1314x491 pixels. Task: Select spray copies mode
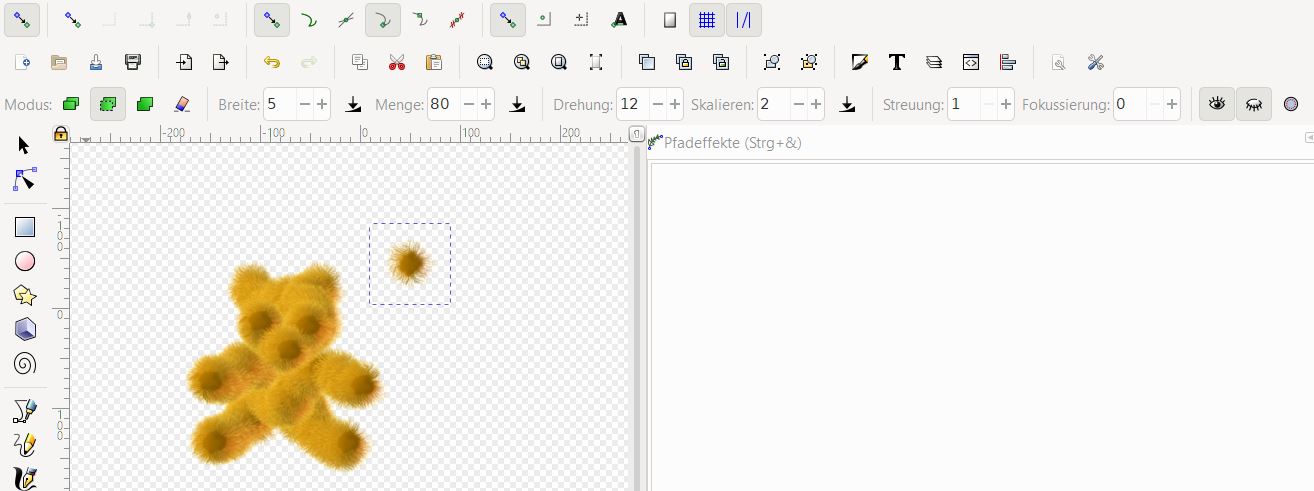[71, 104]
